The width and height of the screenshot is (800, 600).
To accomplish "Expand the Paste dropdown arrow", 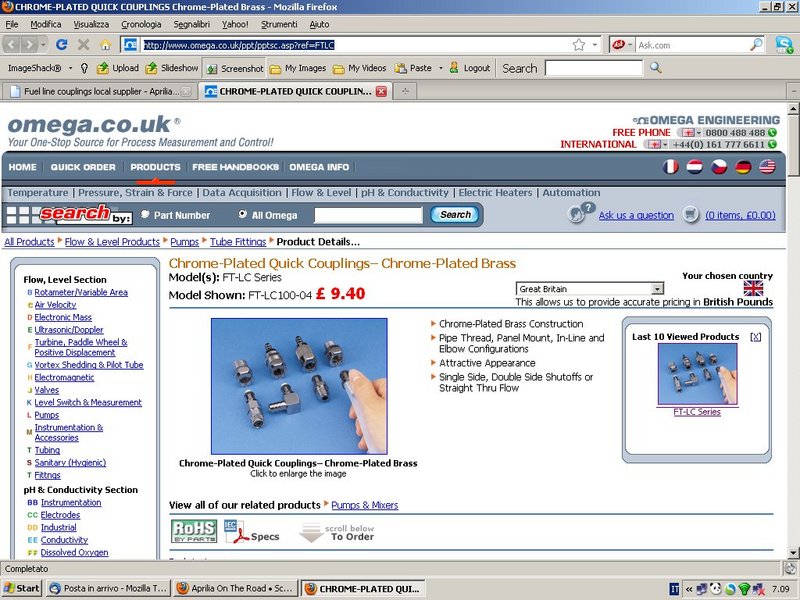I will tap(440, 68).
